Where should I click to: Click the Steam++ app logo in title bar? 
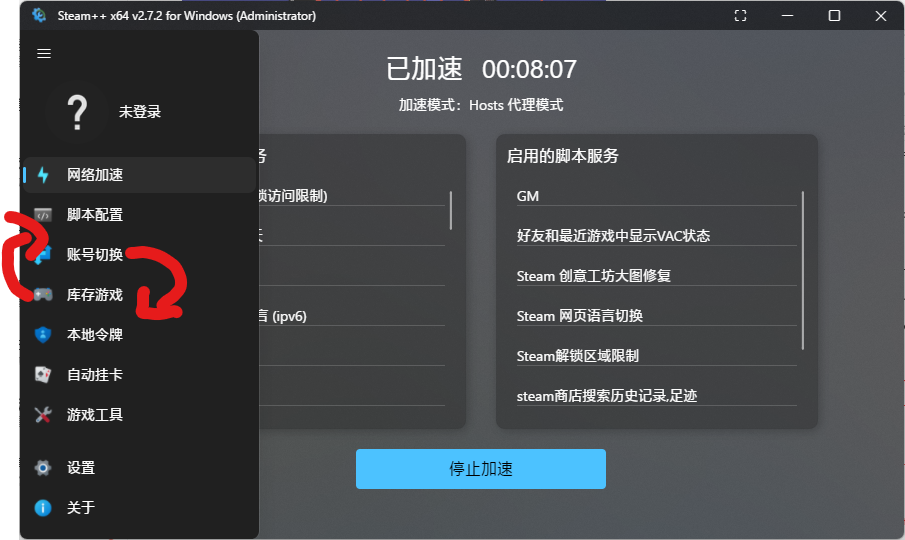(x=39, y=15)
